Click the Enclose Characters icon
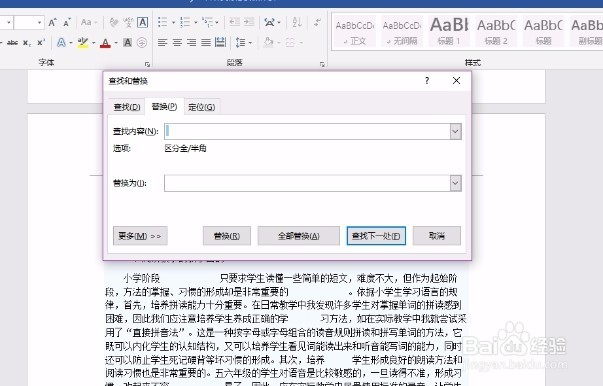Viewport: 603px width, 386px height. pos(142,42)
